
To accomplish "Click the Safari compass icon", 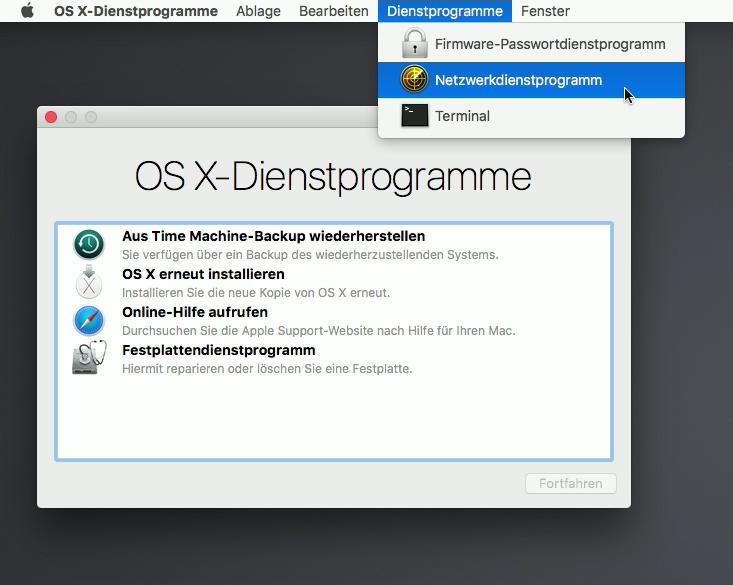I will tap(89, 321).
